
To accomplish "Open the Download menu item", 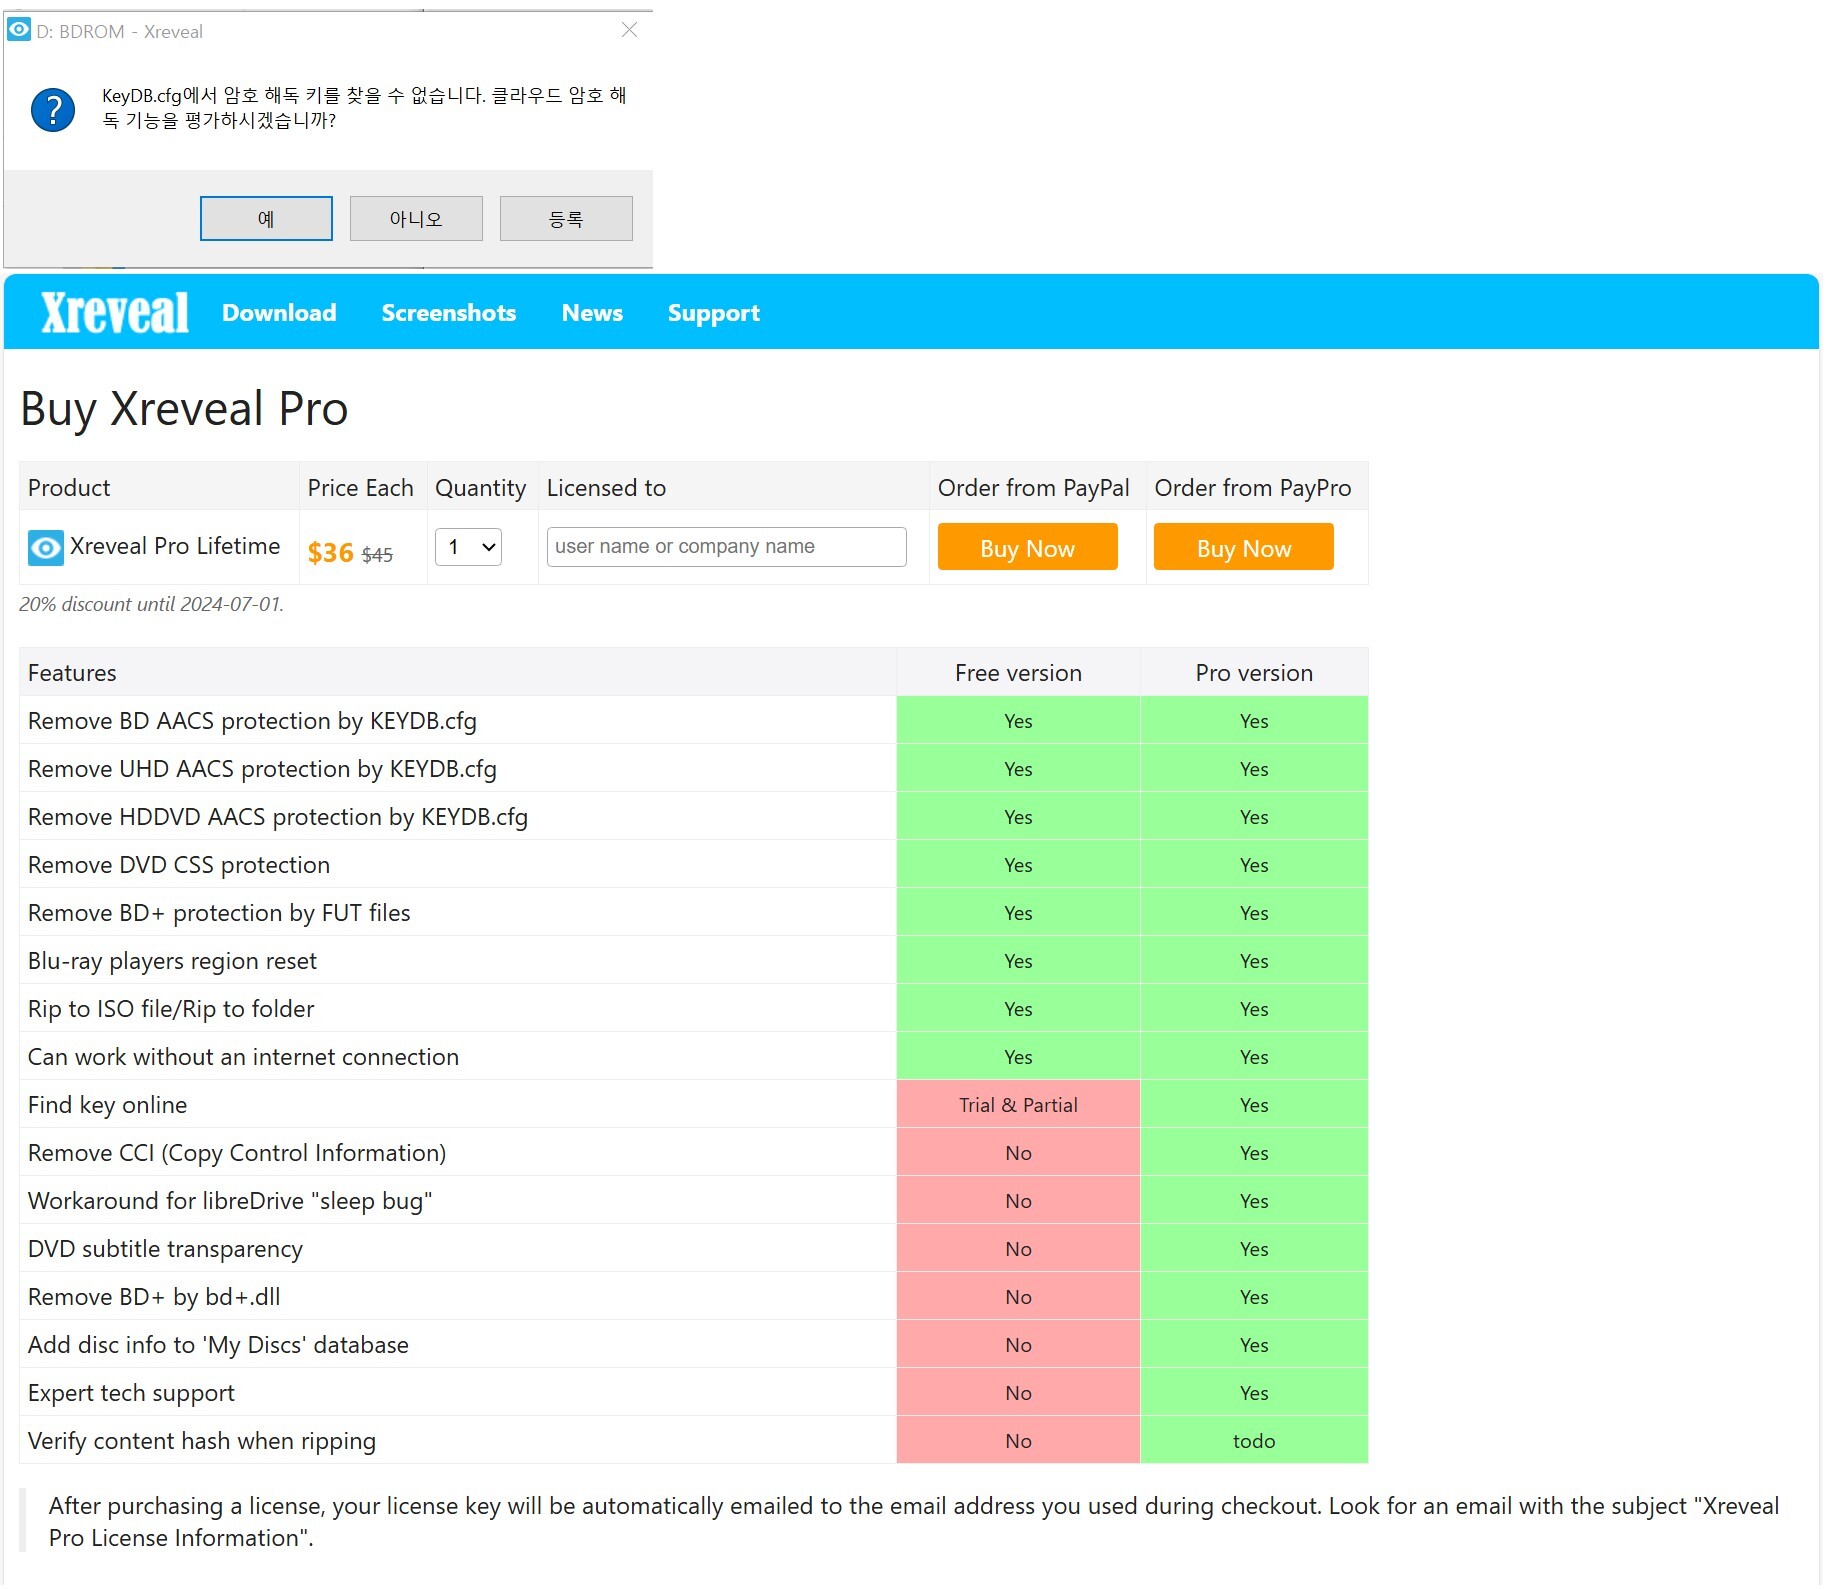I will tap(279, 313).
